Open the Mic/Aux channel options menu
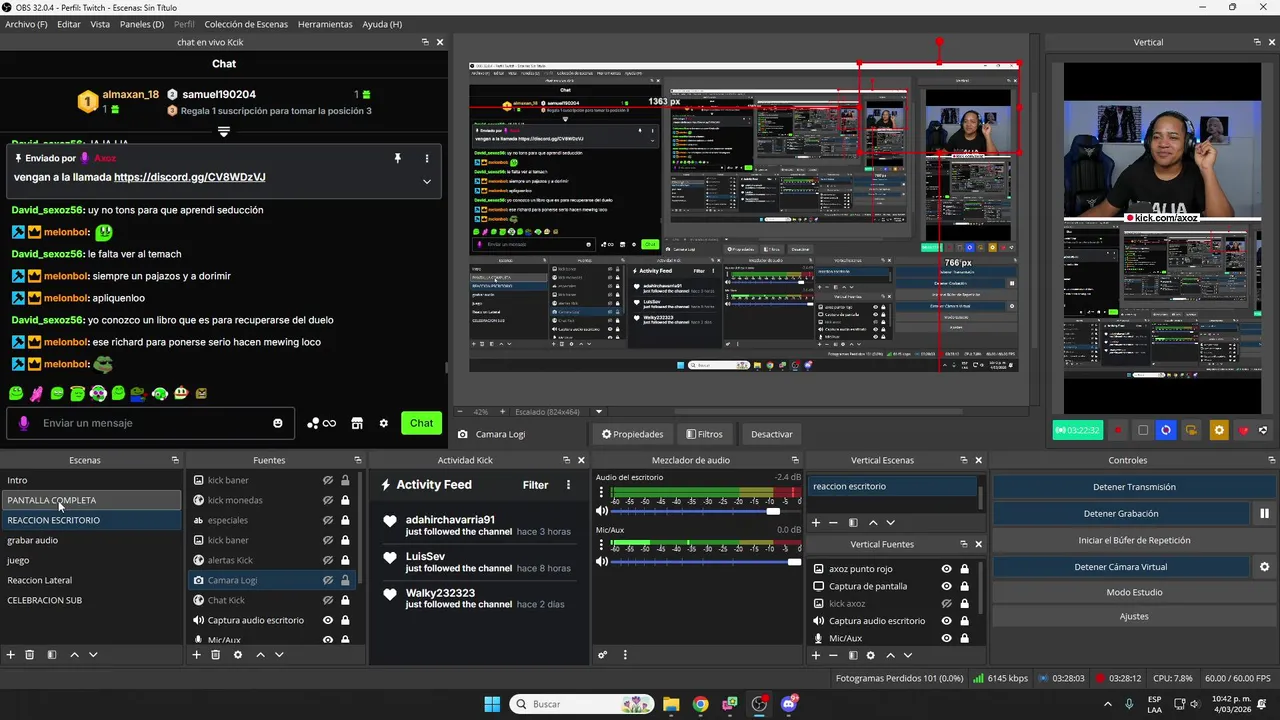 point(599,544)
